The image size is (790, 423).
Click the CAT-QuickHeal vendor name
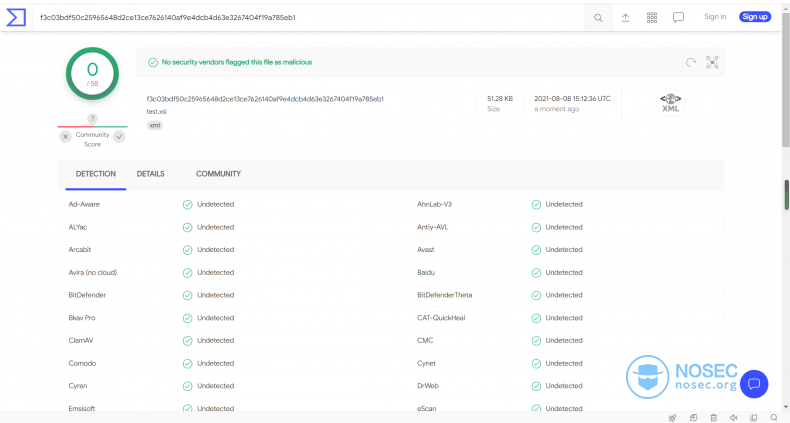tap(441, 318)
